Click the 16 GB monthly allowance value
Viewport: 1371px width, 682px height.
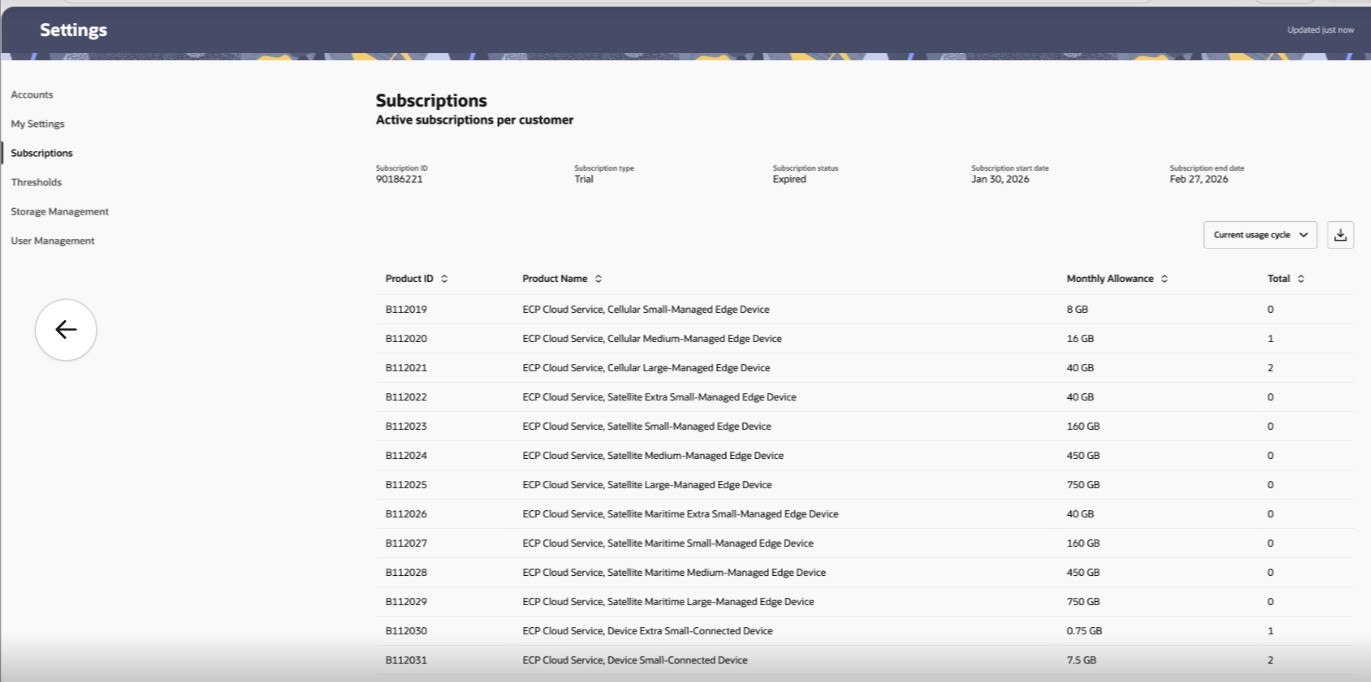coord(1080,339)
